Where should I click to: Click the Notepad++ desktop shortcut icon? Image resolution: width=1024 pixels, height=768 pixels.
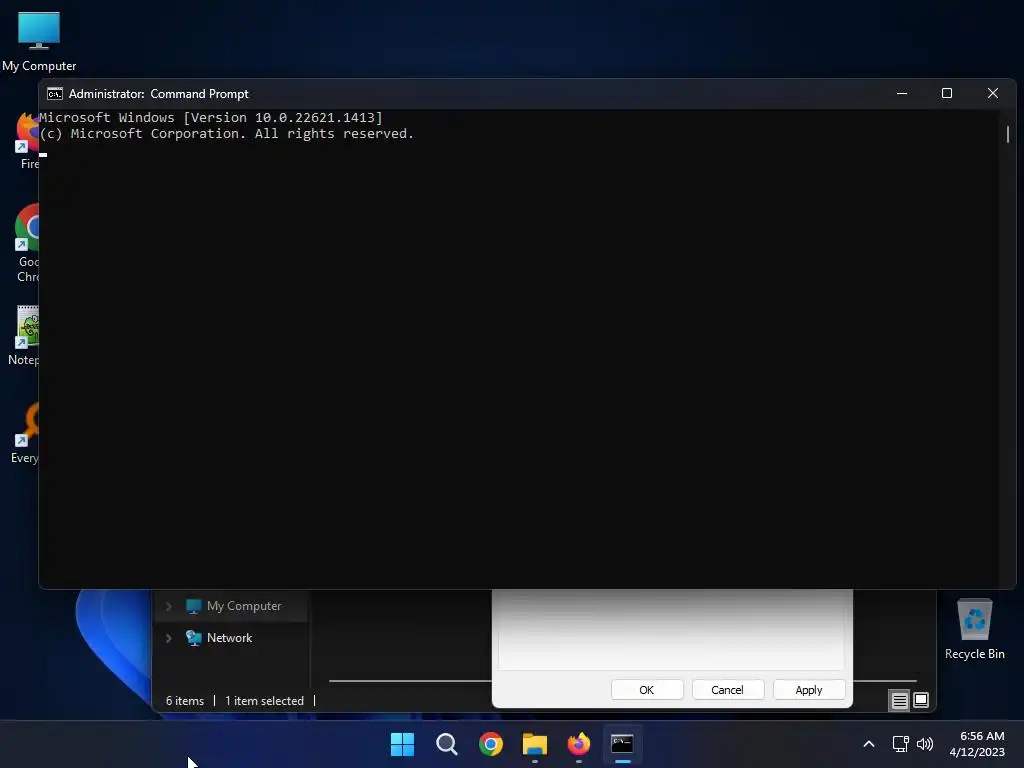pyautogui.click(x=27, y=327)
